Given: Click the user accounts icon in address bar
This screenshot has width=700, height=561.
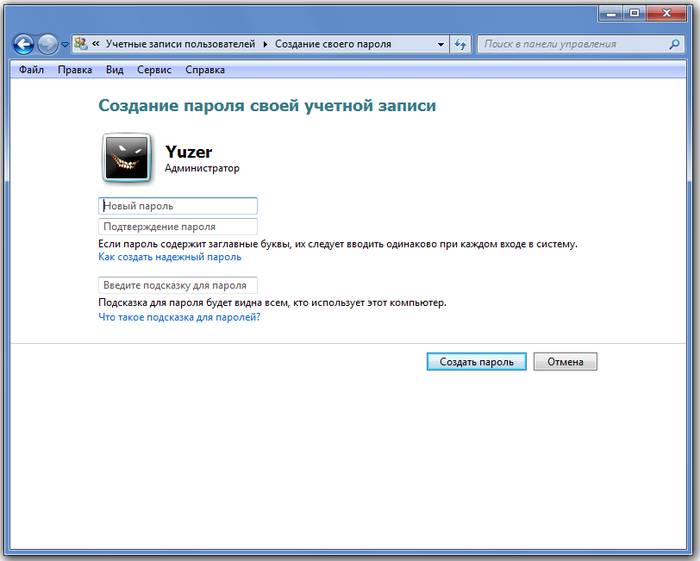Looking at the screenshot, I should point(80,44).
